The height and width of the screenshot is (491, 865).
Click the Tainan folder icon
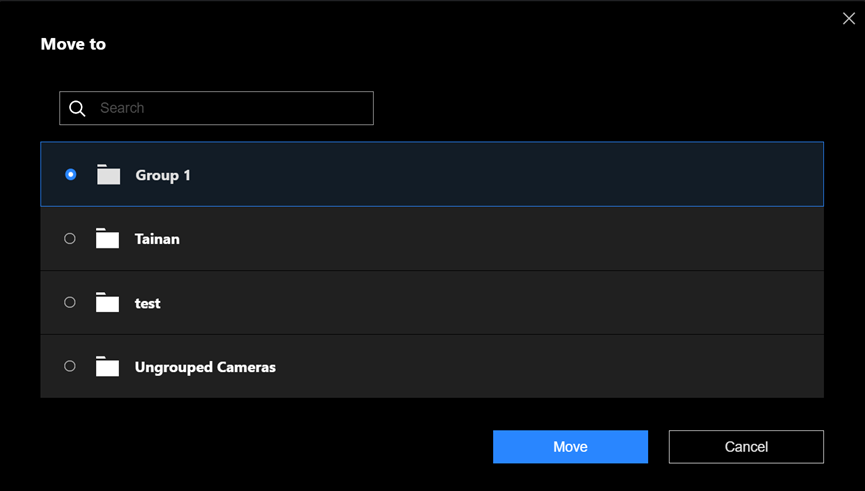point(107,239)
